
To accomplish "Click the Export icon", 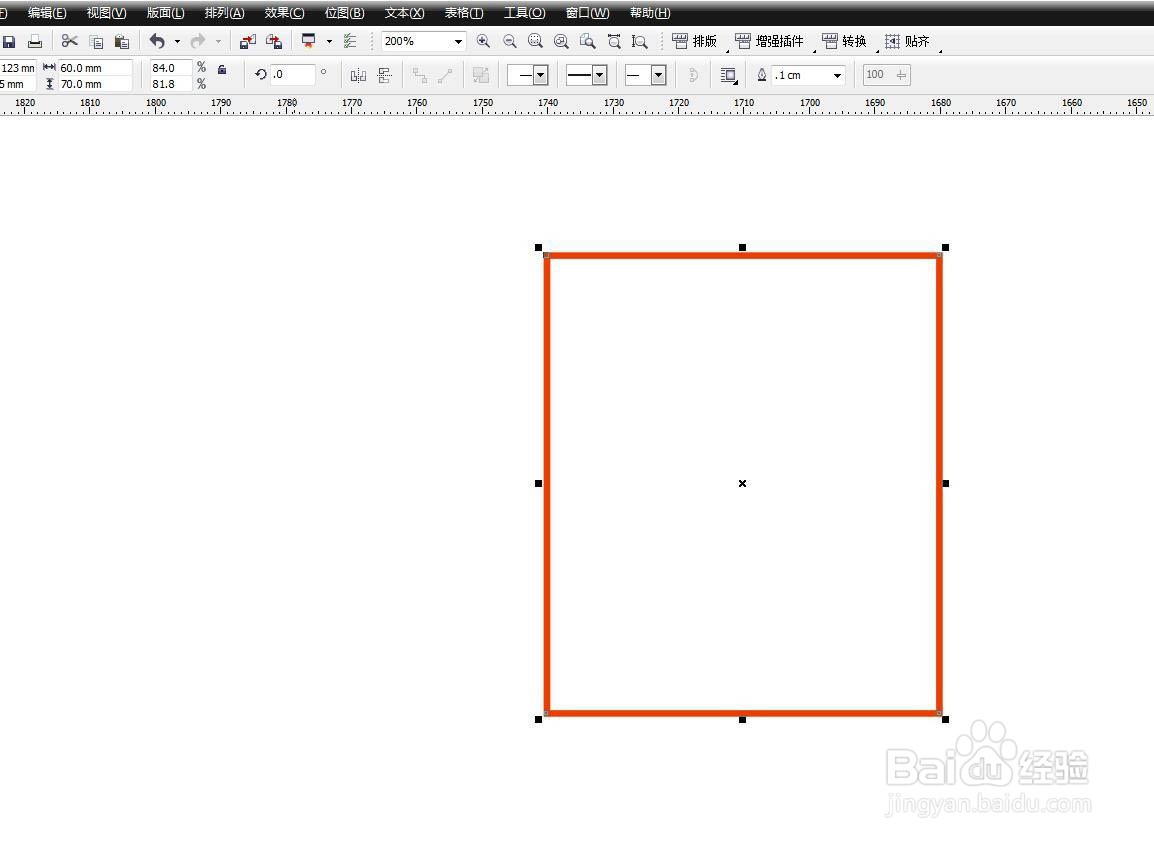I will point(274,42).
